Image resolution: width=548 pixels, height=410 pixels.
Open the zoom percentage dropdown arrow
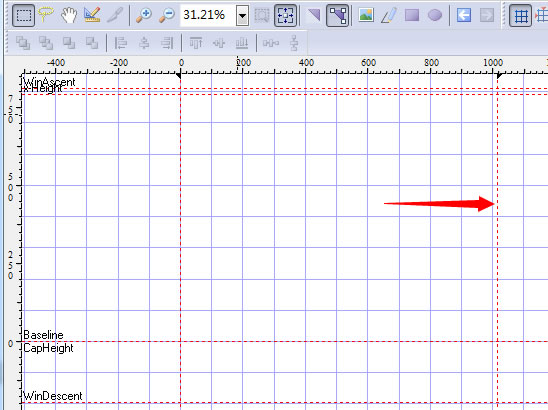[242, 16]
